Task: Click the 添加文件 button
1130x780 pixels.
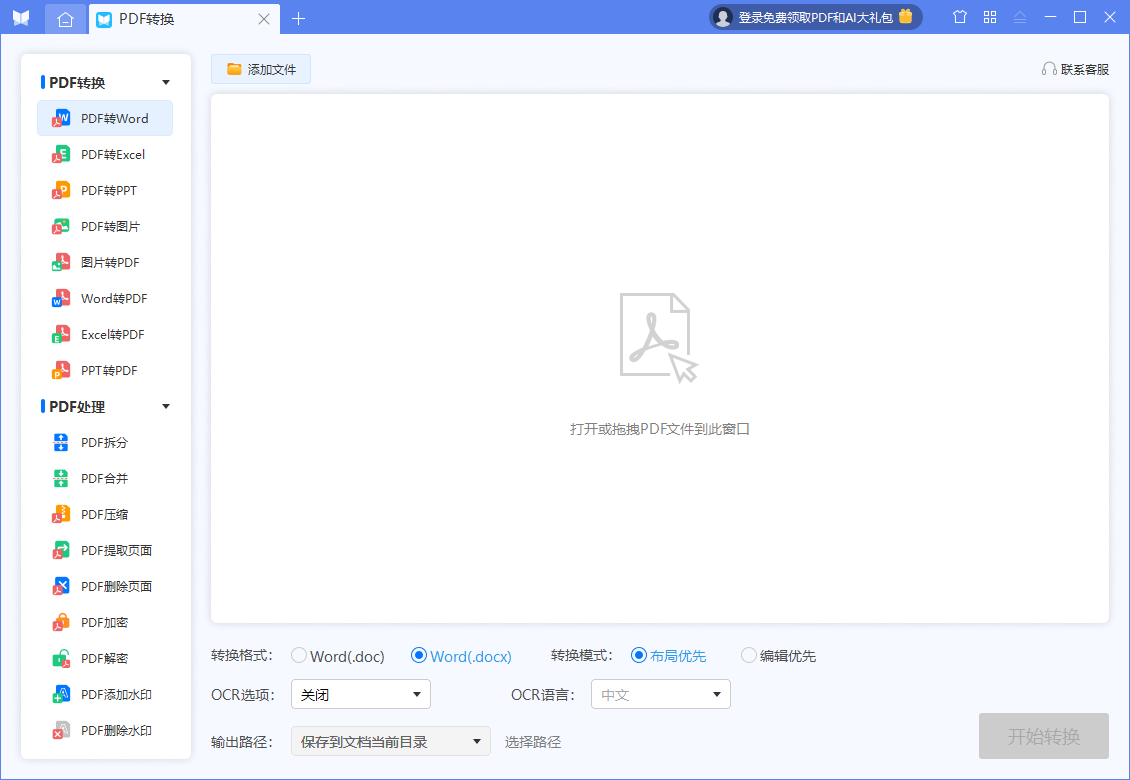Action: 261,69
